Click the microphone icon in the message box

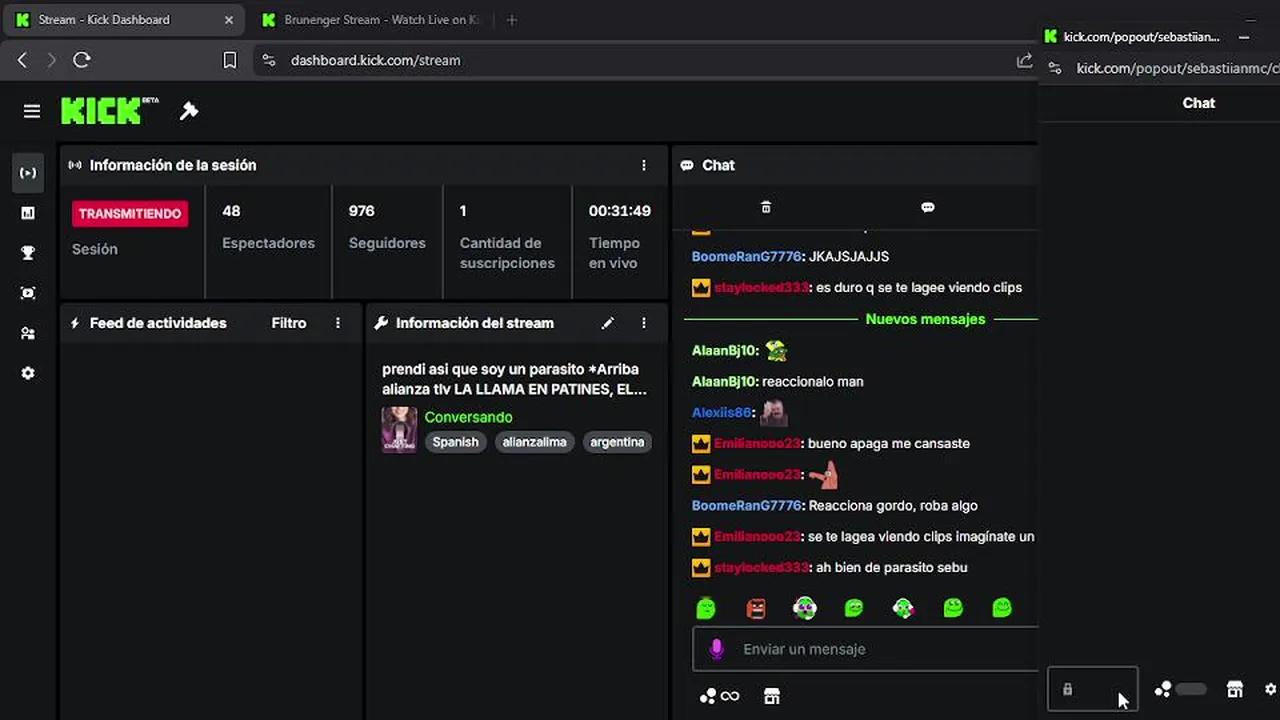coord(716,649)
